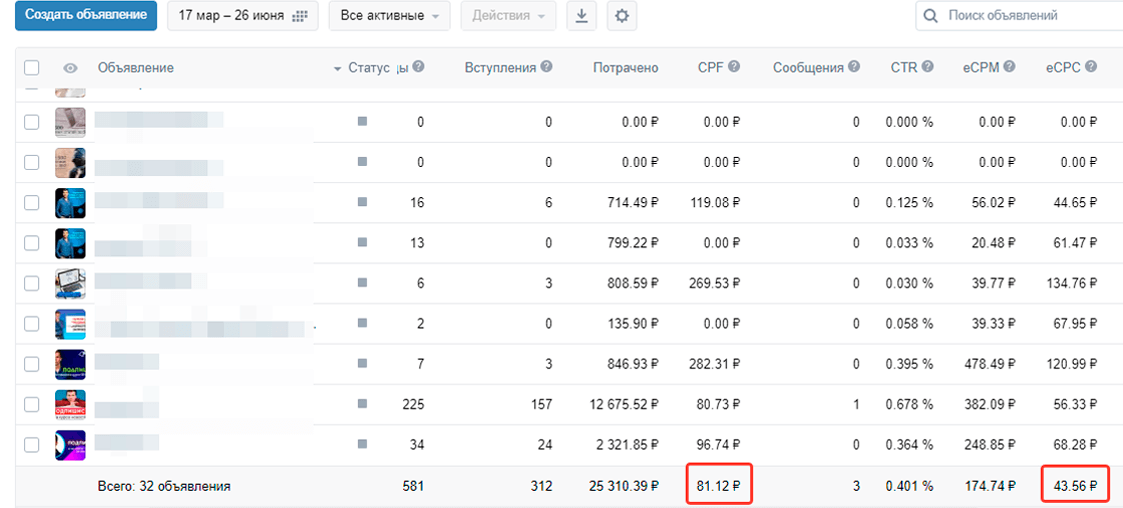Open the 17 мар – 26 июня date picker
1123x508 pixels.
[242, 16]
